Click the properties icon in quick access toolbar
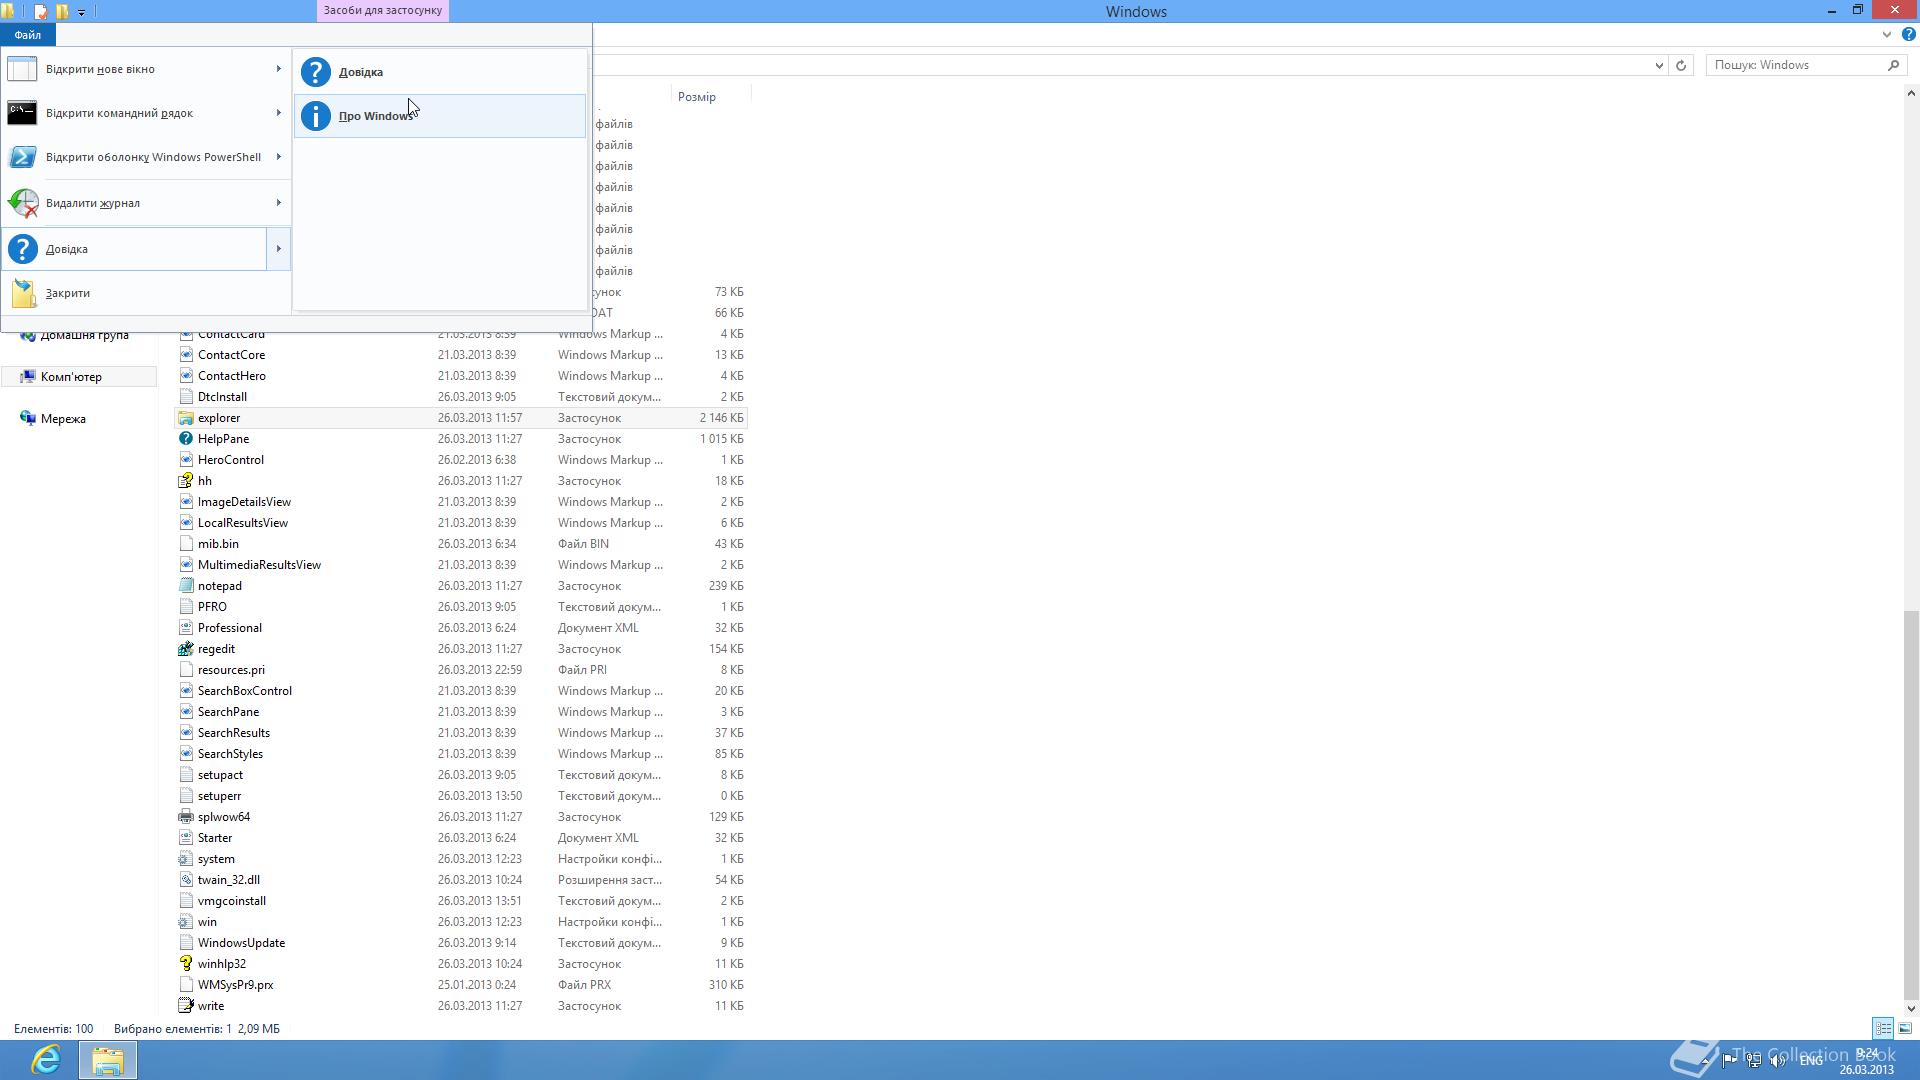 [40, 12]
